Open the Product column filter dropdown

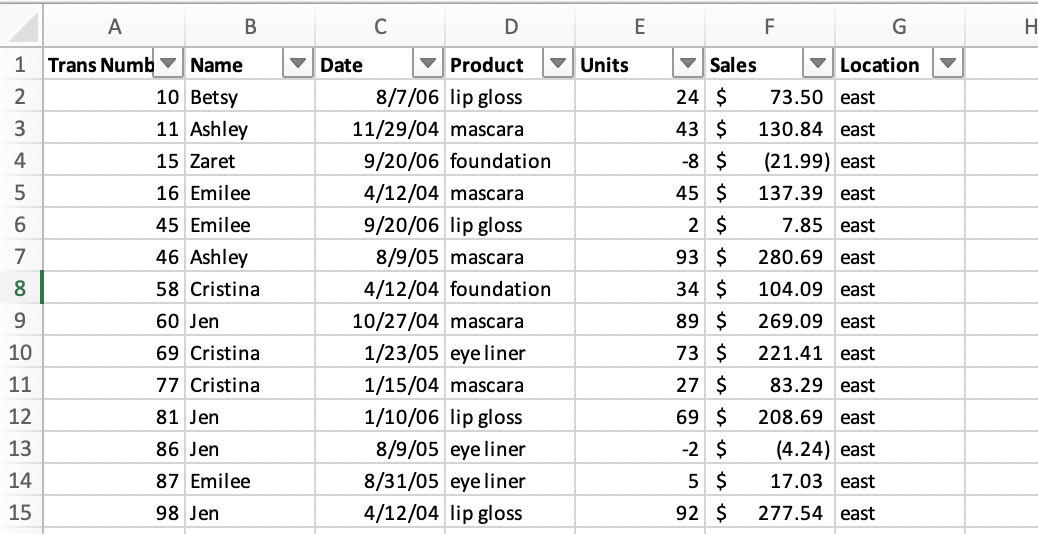tap(558, 65)
